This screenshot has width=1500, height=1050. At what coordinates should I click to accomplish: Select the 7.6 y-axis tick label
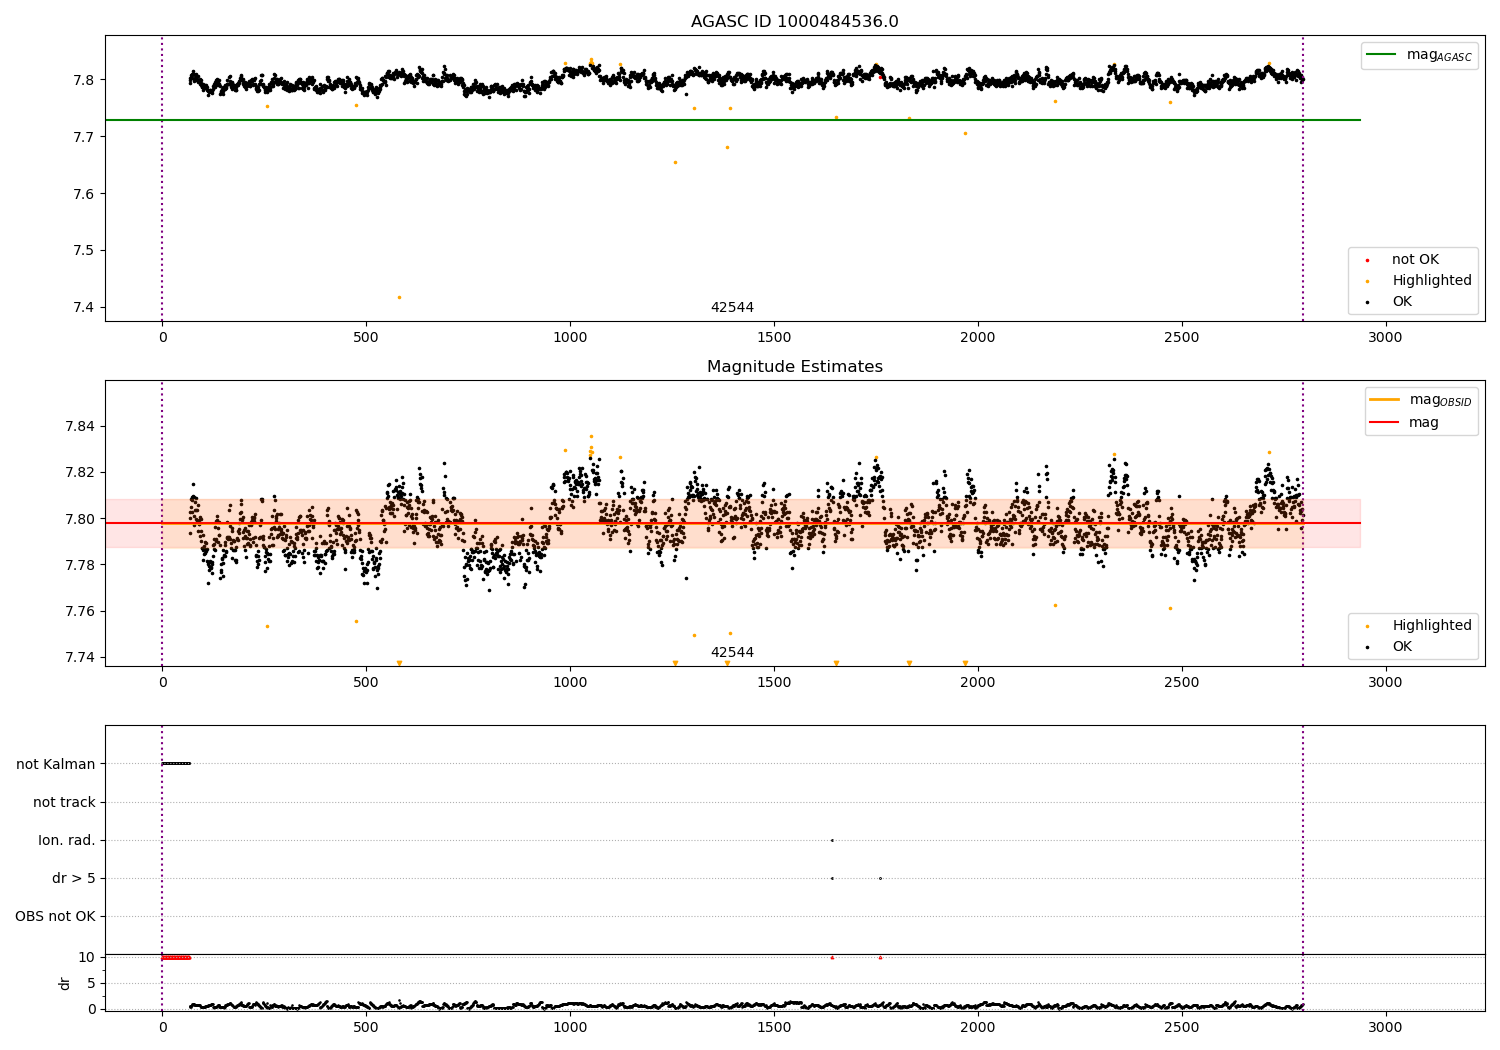83,194
